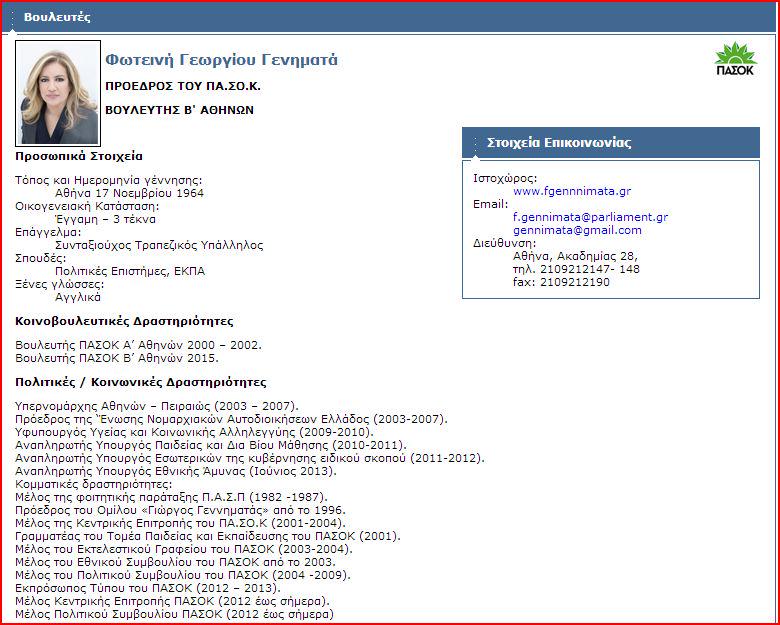Click the Πολιτικές / Κοινωνικές Δραστηριότητες heading
The image size is (780, 625).
click(x=141, y=382)
